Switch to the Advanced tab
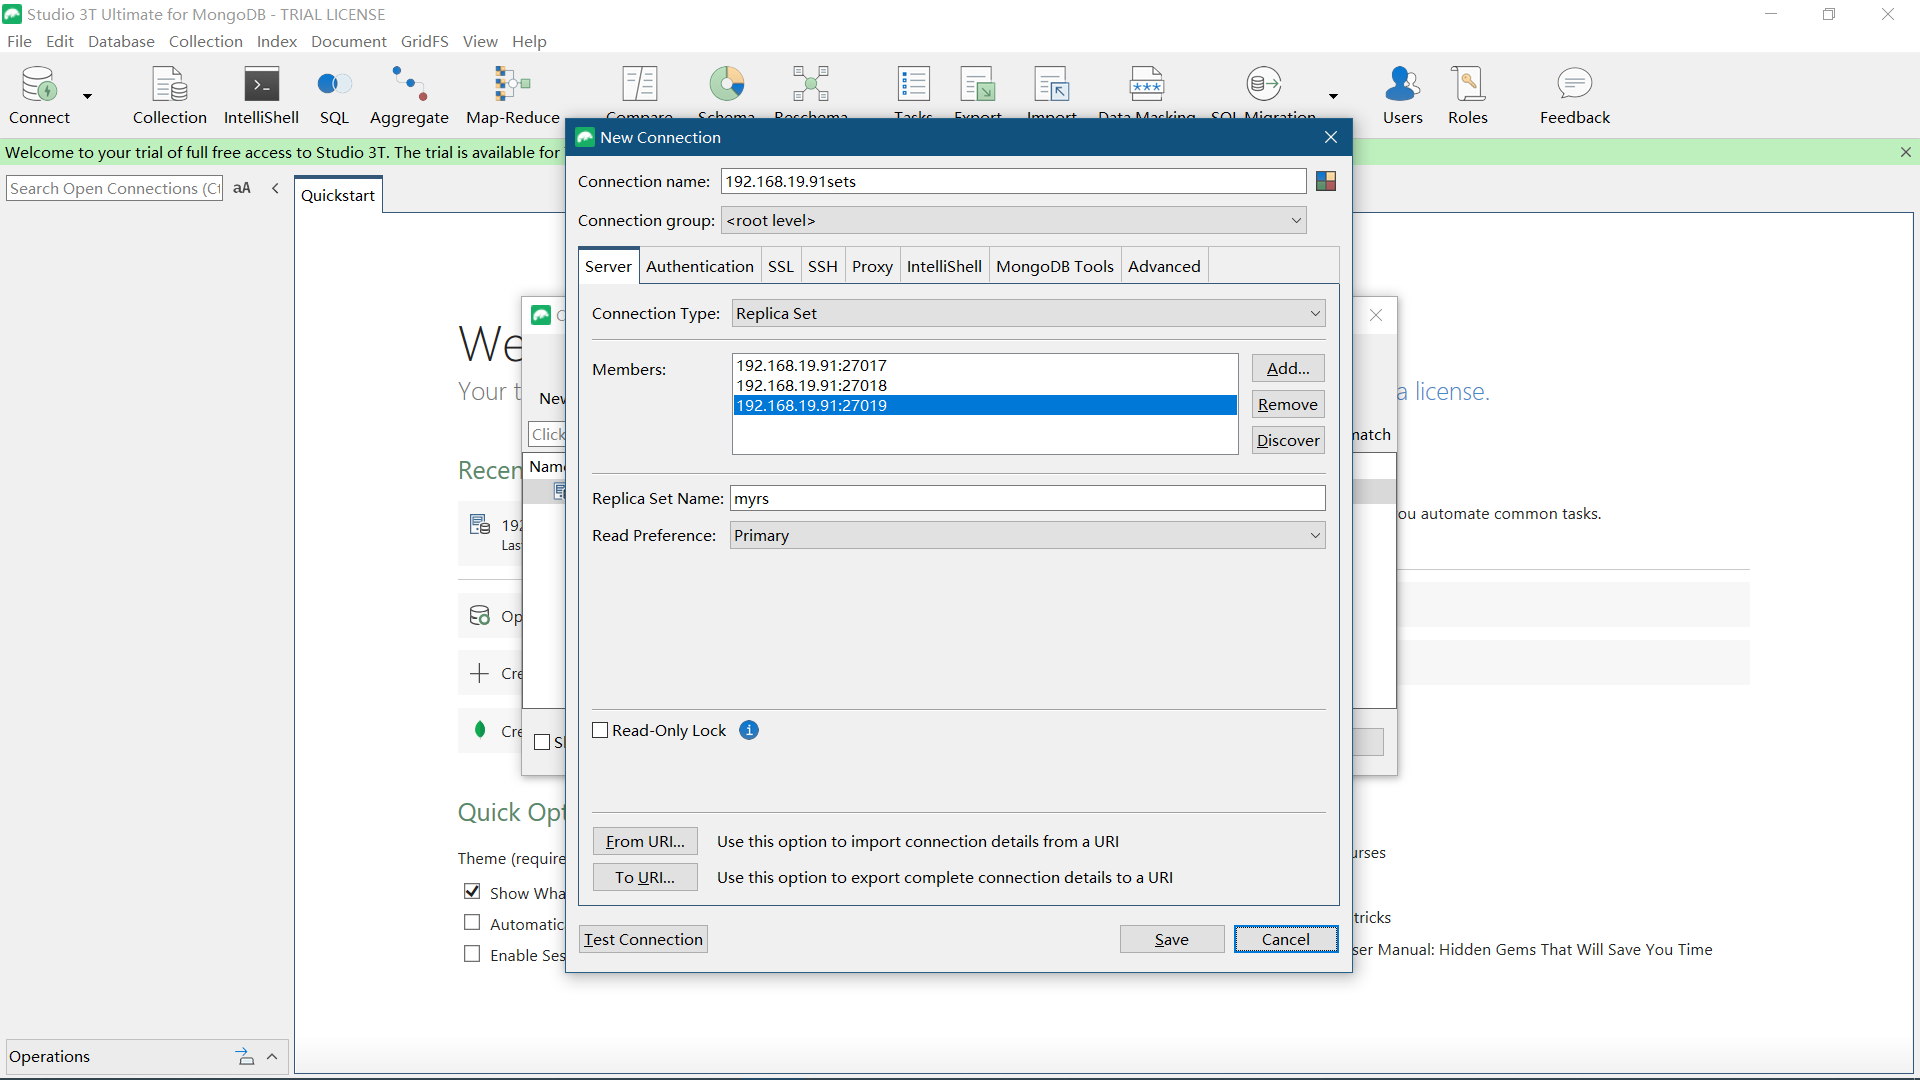1920x1080 pixels. (x=1164, y=266)
